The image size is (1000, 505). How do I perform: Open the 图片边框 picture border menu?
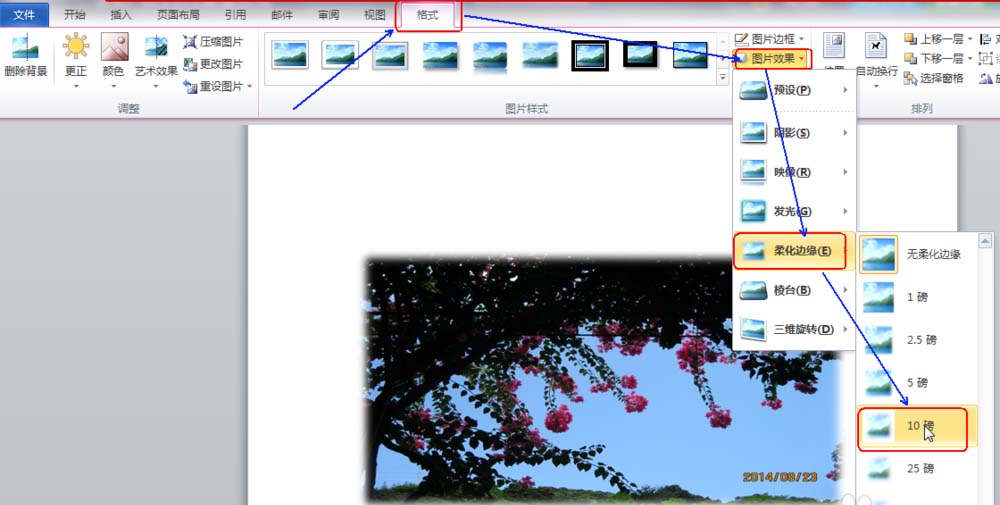coord(768,40)
